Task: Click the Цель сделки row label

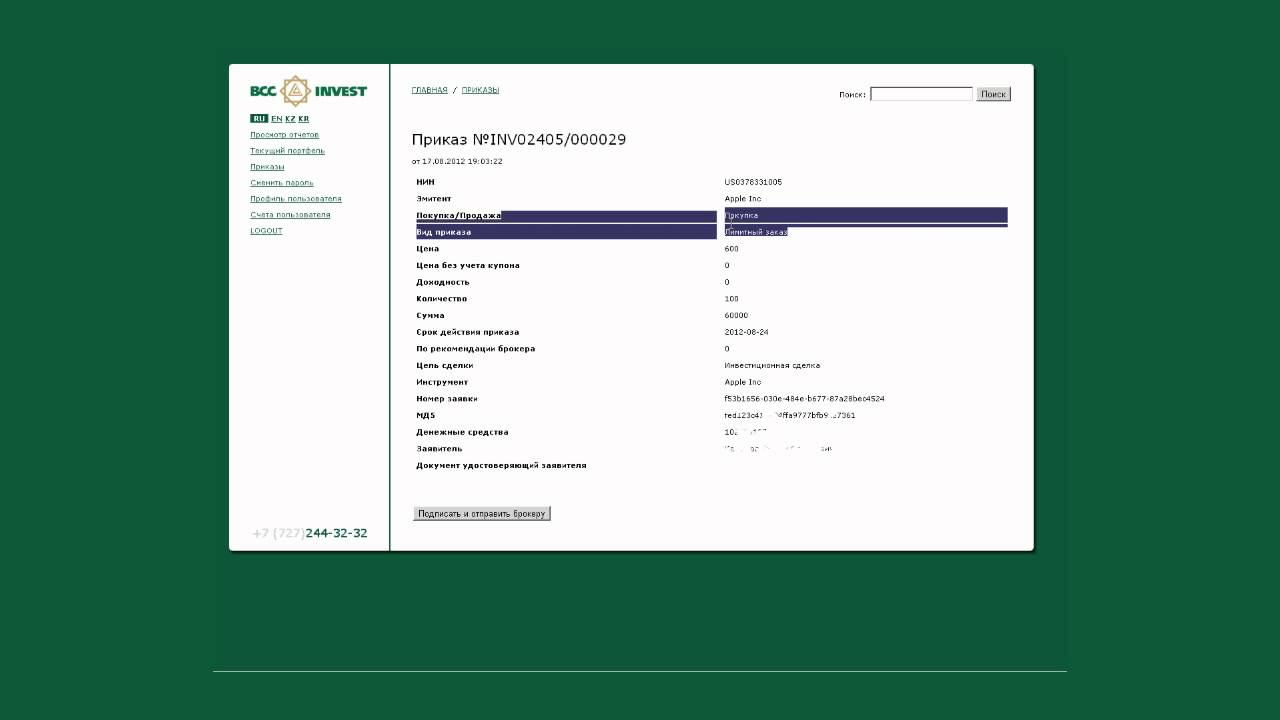Action: tap(445, 366)
